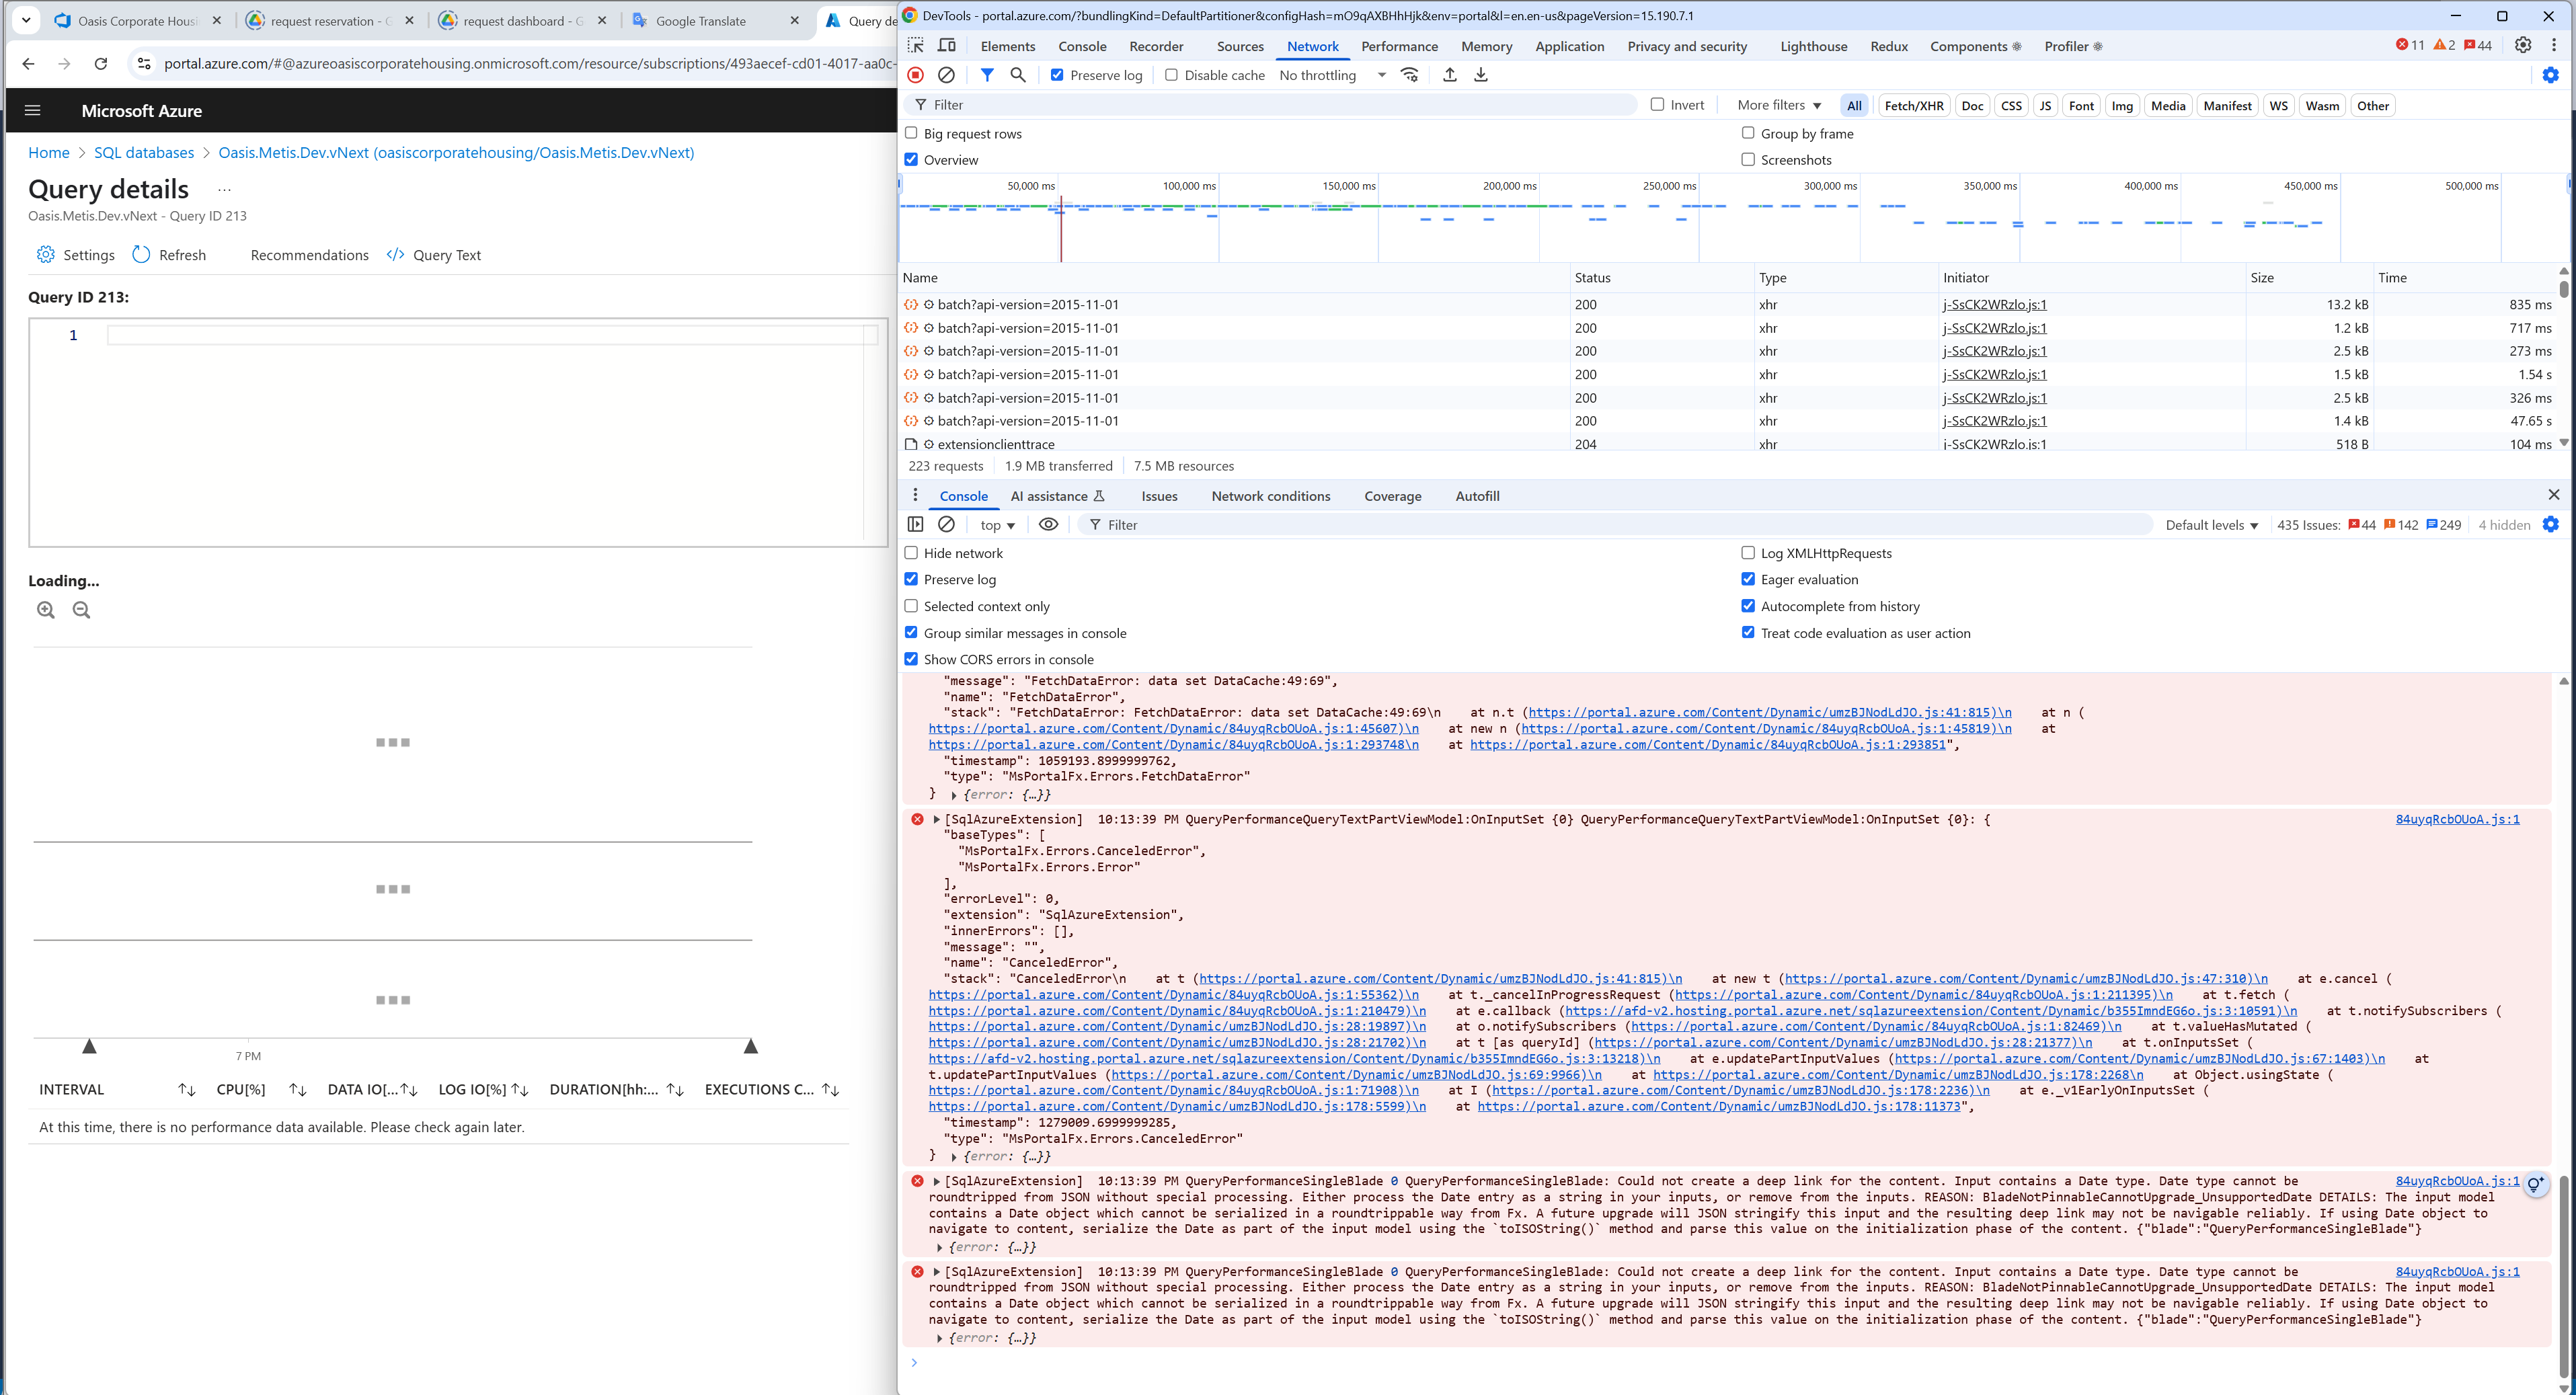Click the zoom in magnifier under Loading

pos(46,610)
